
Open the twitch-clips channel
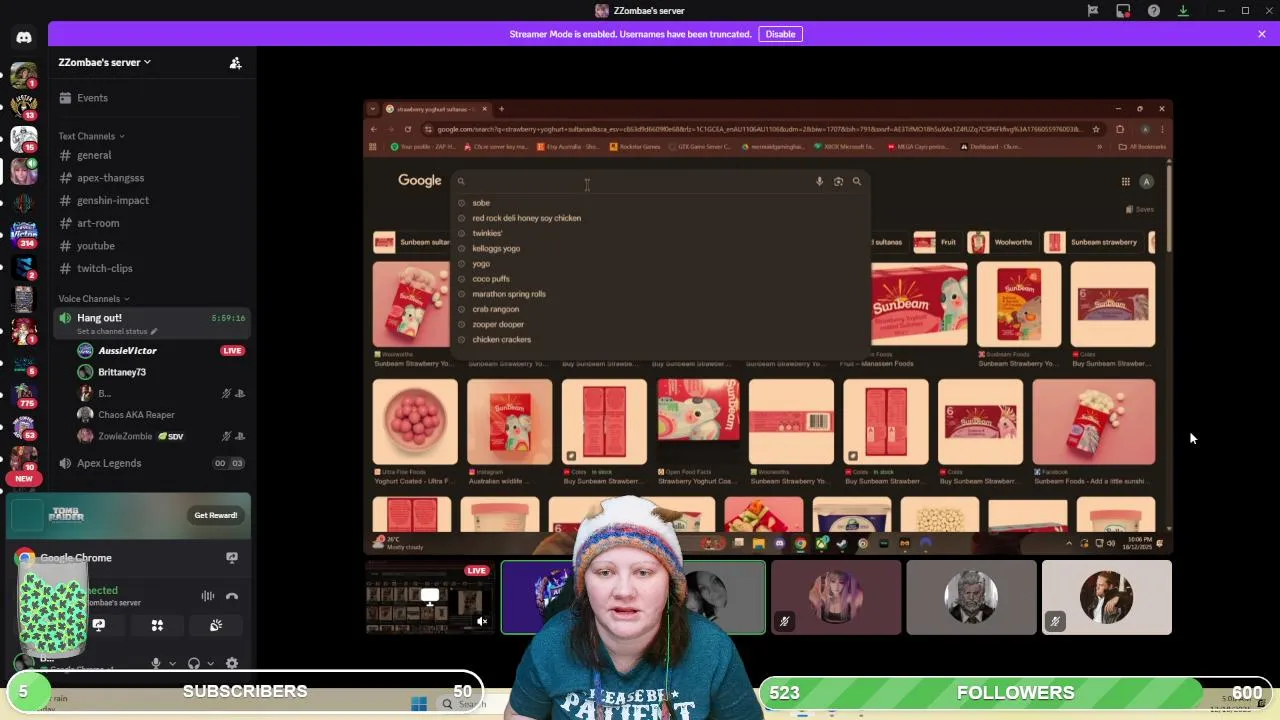[153, 268]
